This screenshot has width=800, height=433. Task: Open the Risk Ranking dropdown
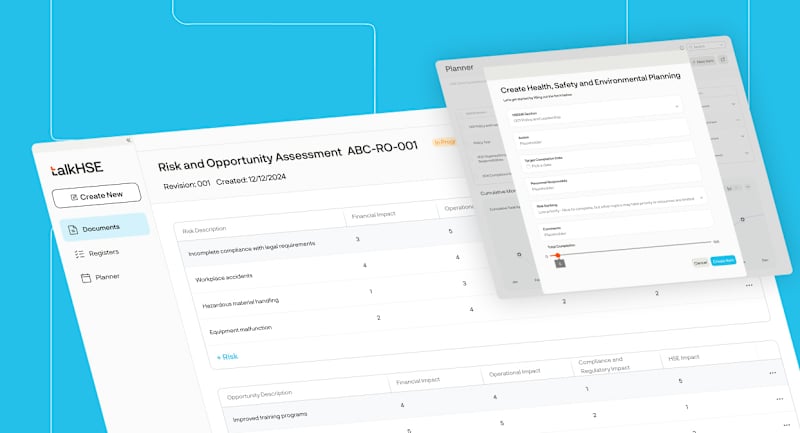(x=619, y=203)
